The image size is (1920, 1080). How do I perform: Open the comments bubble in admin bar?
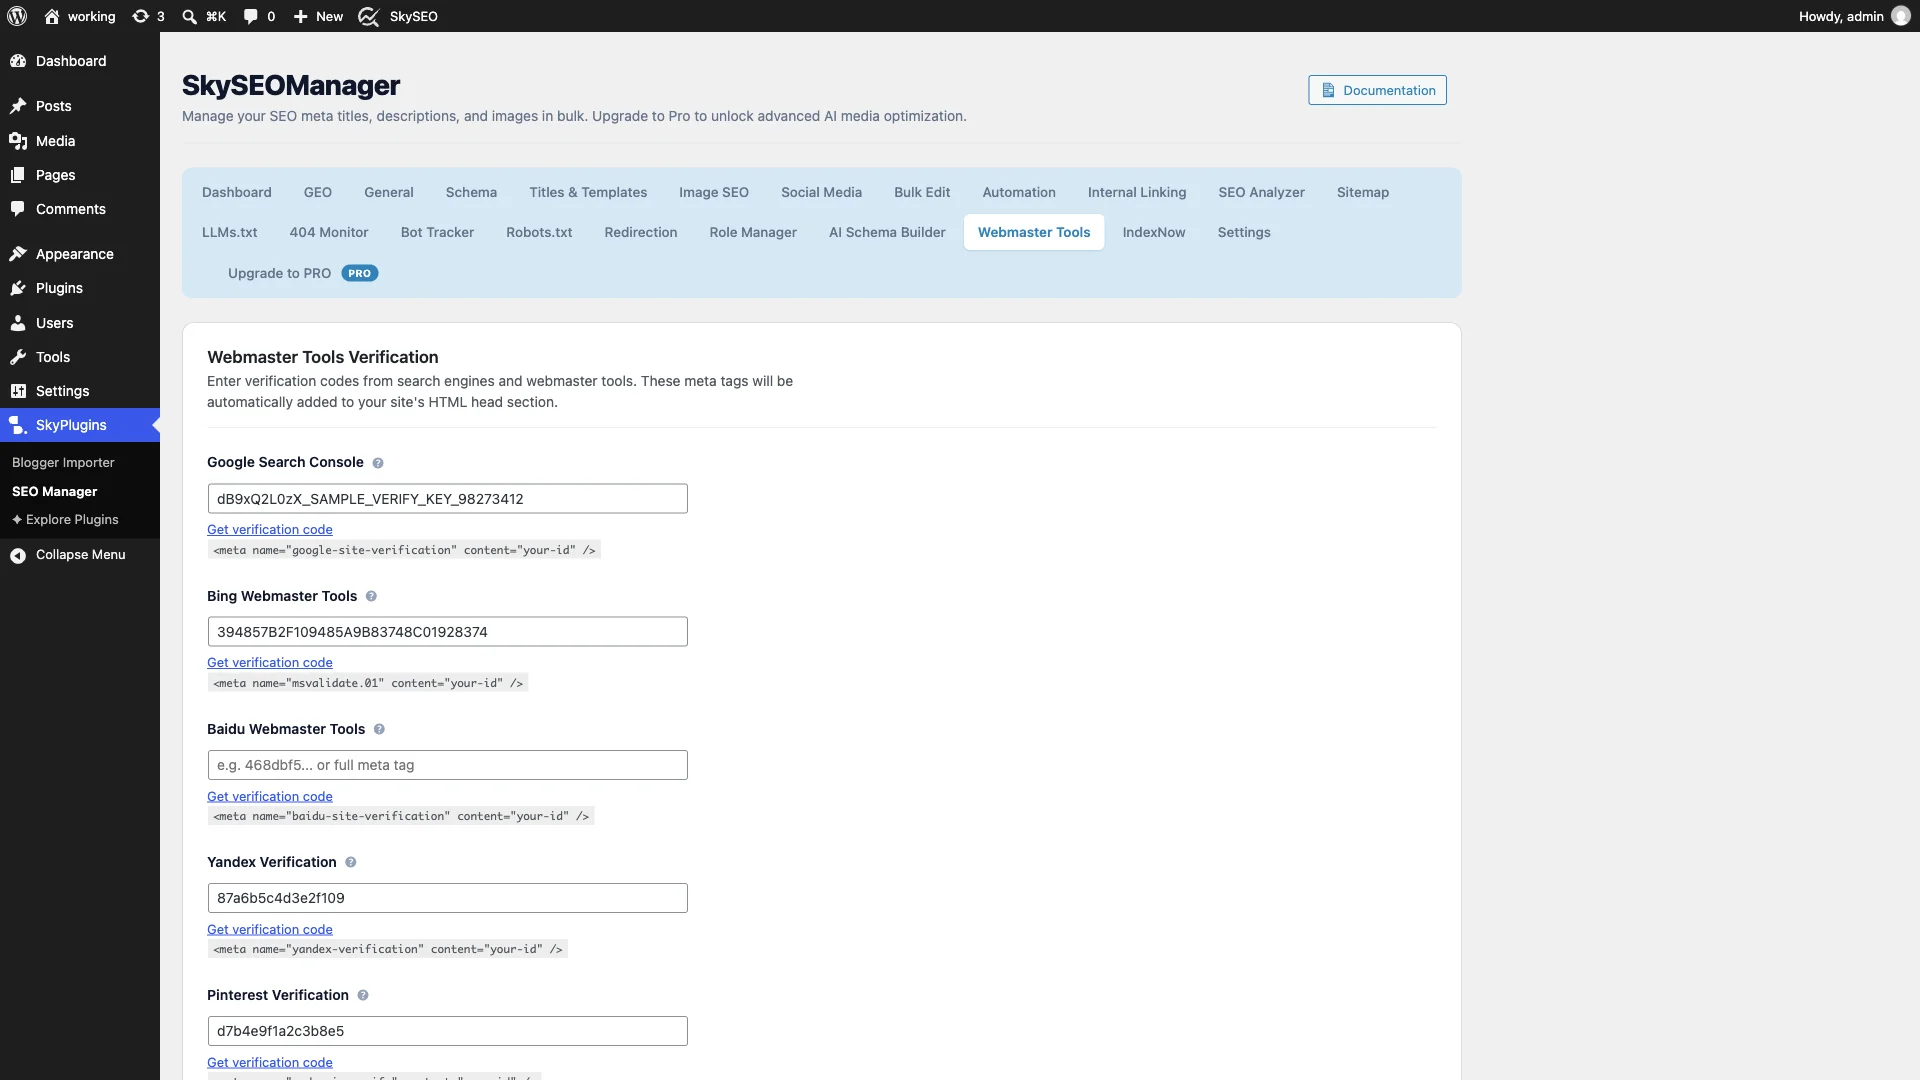click(259, 16)
